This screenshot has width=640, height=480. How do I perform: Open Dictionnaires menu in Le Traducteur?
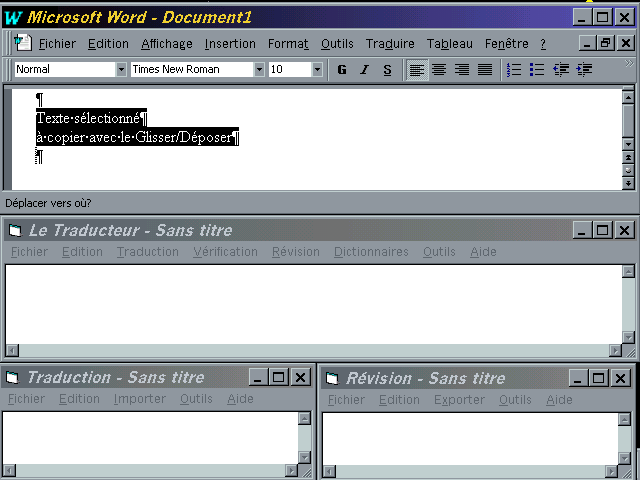point(371,252)
